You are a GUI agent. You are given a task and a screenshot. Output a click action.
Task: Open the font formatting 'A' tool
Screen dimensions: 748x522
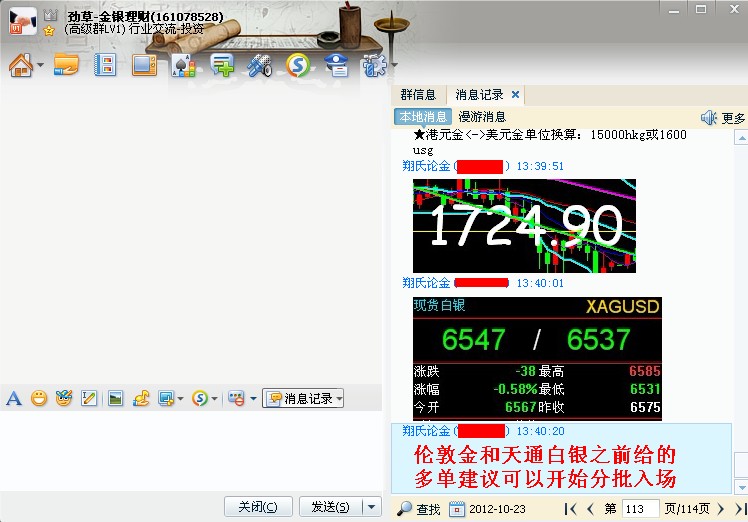point(14,398)
